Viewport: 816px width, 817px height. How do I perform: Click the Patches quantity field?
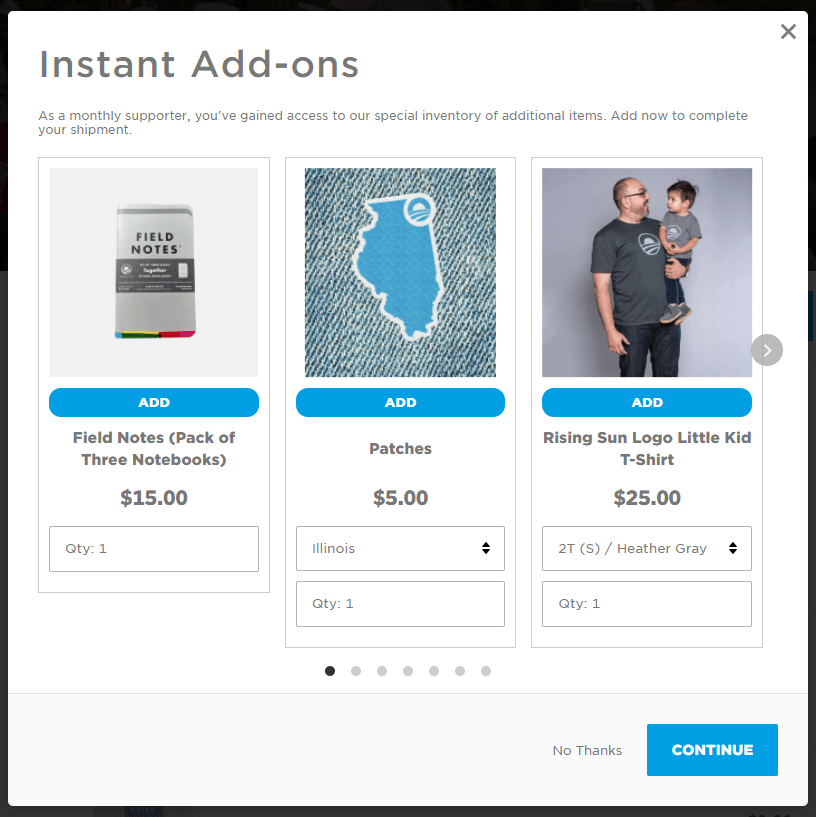(400, 604)
